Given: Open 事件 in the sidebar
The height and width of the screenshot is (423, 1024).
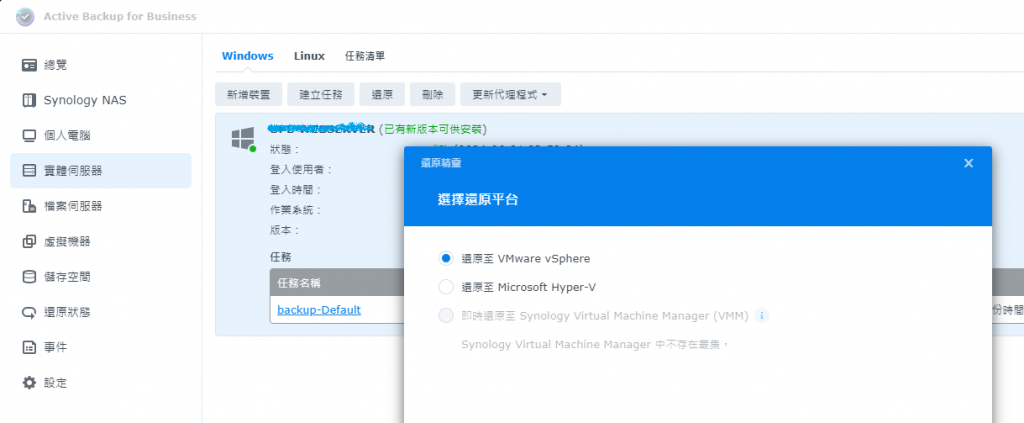Looking at the screenshot, I should coord(101,347).
